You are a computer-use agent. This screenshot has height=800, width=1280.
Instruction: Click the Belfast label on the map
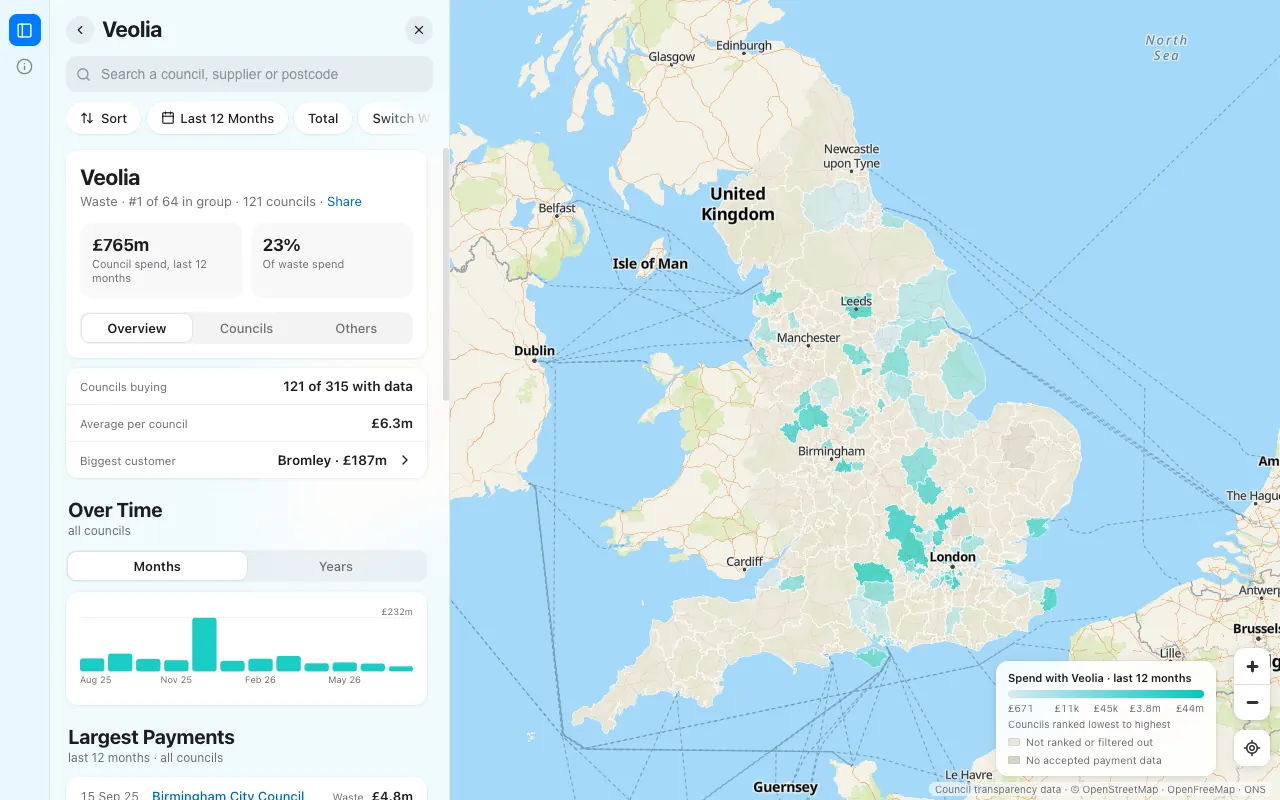557,208
